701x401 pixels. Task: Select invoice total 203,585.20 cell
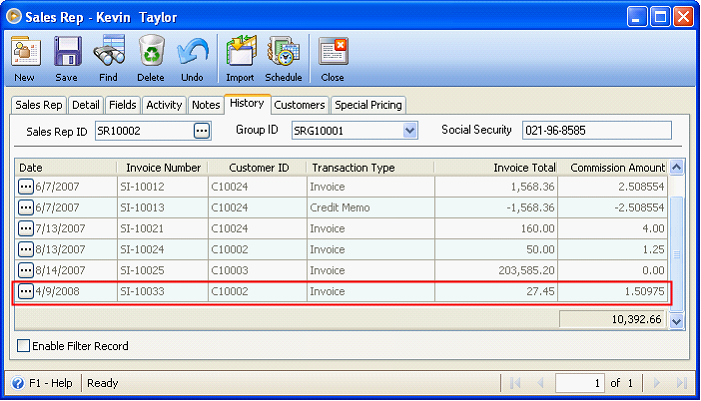[496, 270]
